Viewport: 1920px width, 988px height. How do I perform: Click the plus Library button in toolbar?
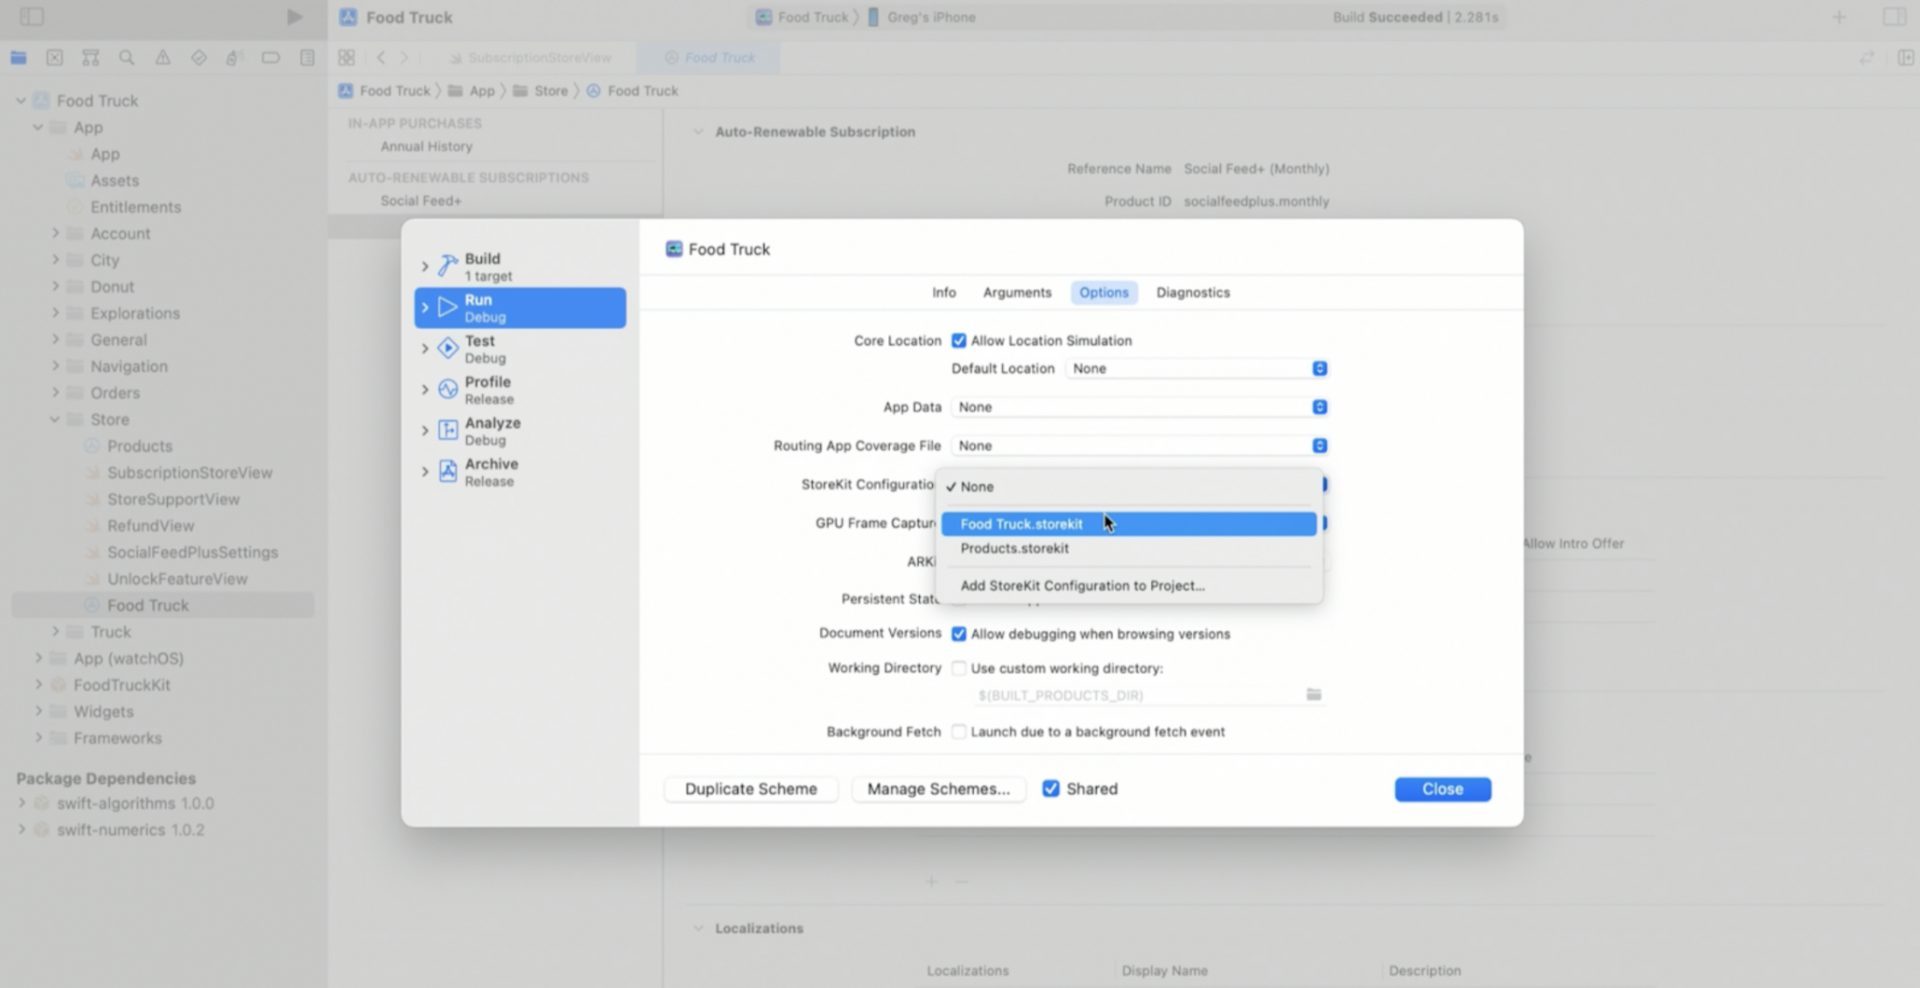[x=1839, y=17]
